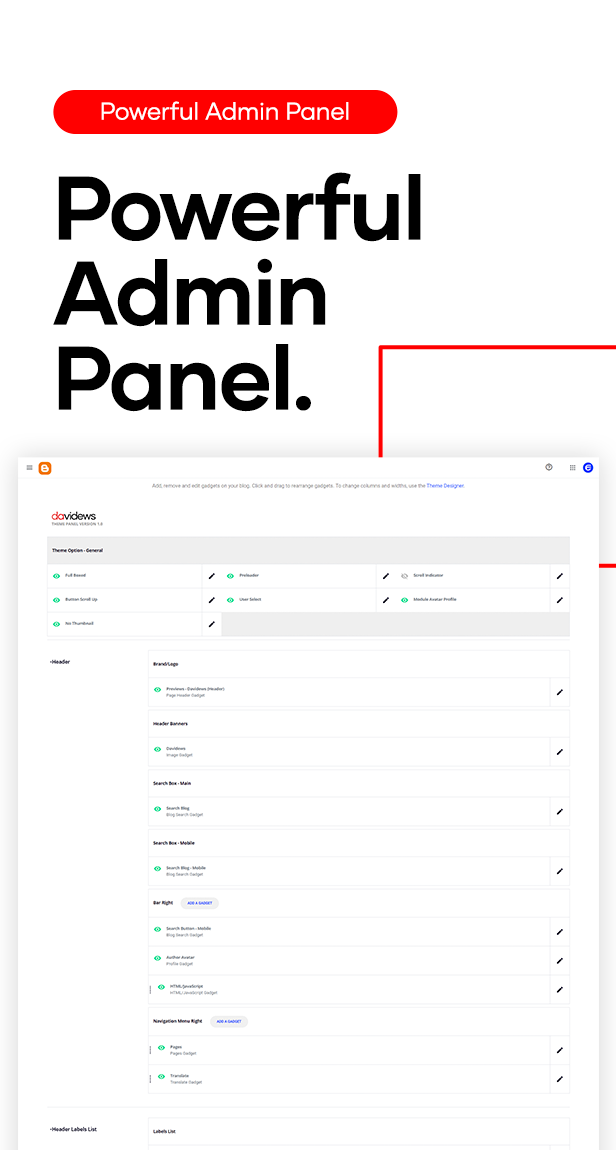Image resolution: width=616 pixels, height=1150 pixels.
Task: Open the Google apps grid icon
Action: [x=572, y=467]
